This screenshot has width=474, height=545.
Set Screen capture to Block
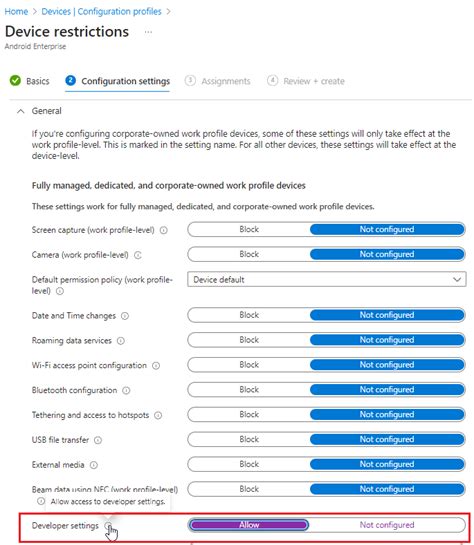pos(249,229)
